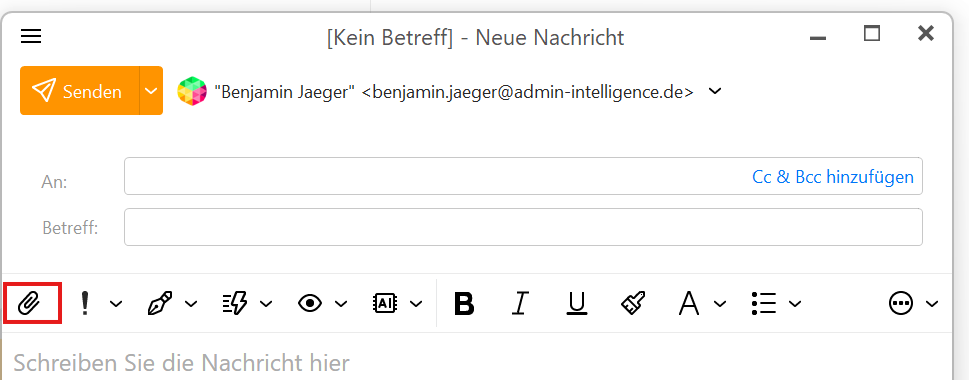Click the exclamation mark priority icon
969x380 pixels.
pyautogui.click(x=85, y=303)
